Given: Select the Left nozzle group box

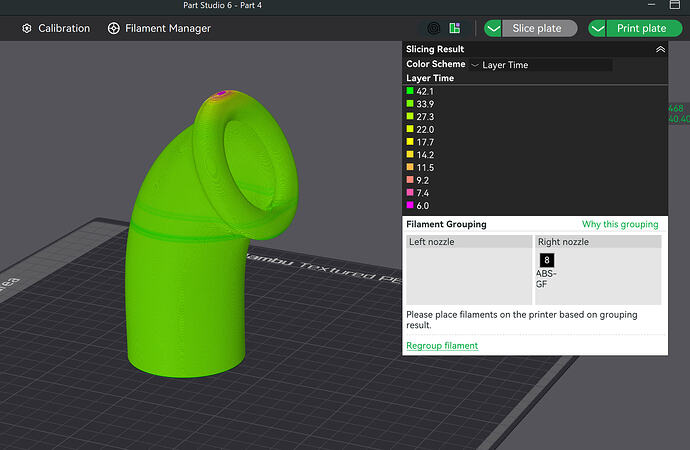Looking at the screenshot, I should point(469,270).
